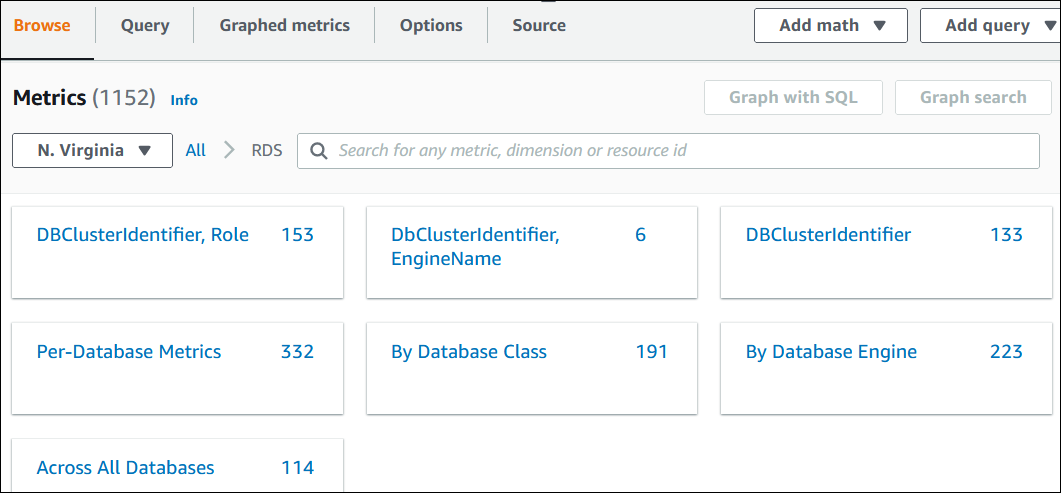Click the magnifying glass search icon
Viewport: 1061px width, 493px height.
tap(319, 151)
